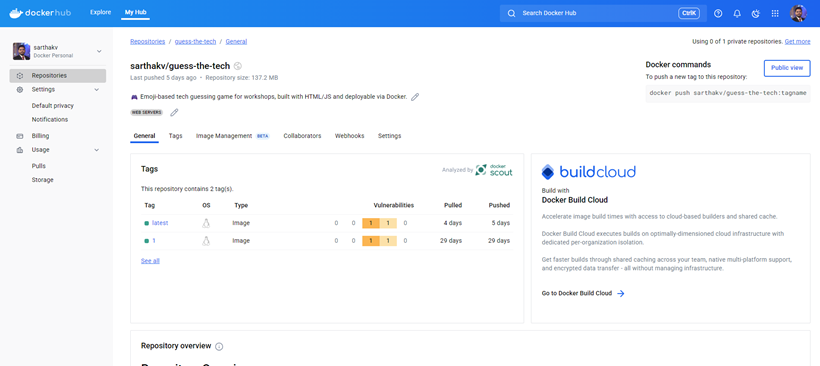Open Storage under Usage
The width and height of the screenshot is (820, 366).
pyautogui.click(x=42, y=180)
